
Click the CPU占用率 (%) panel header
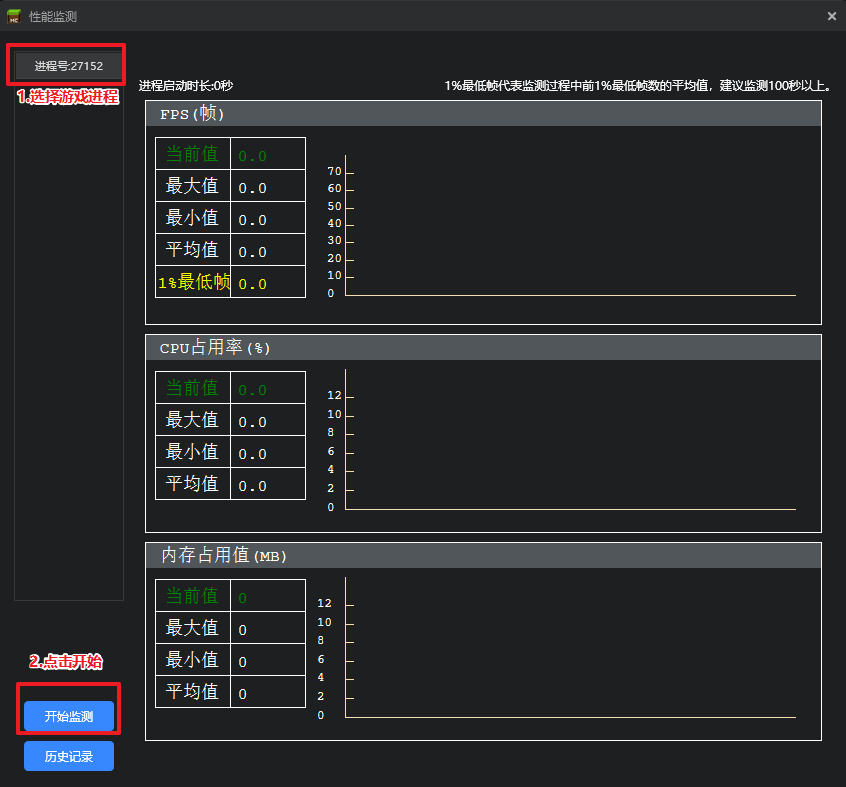483,347
